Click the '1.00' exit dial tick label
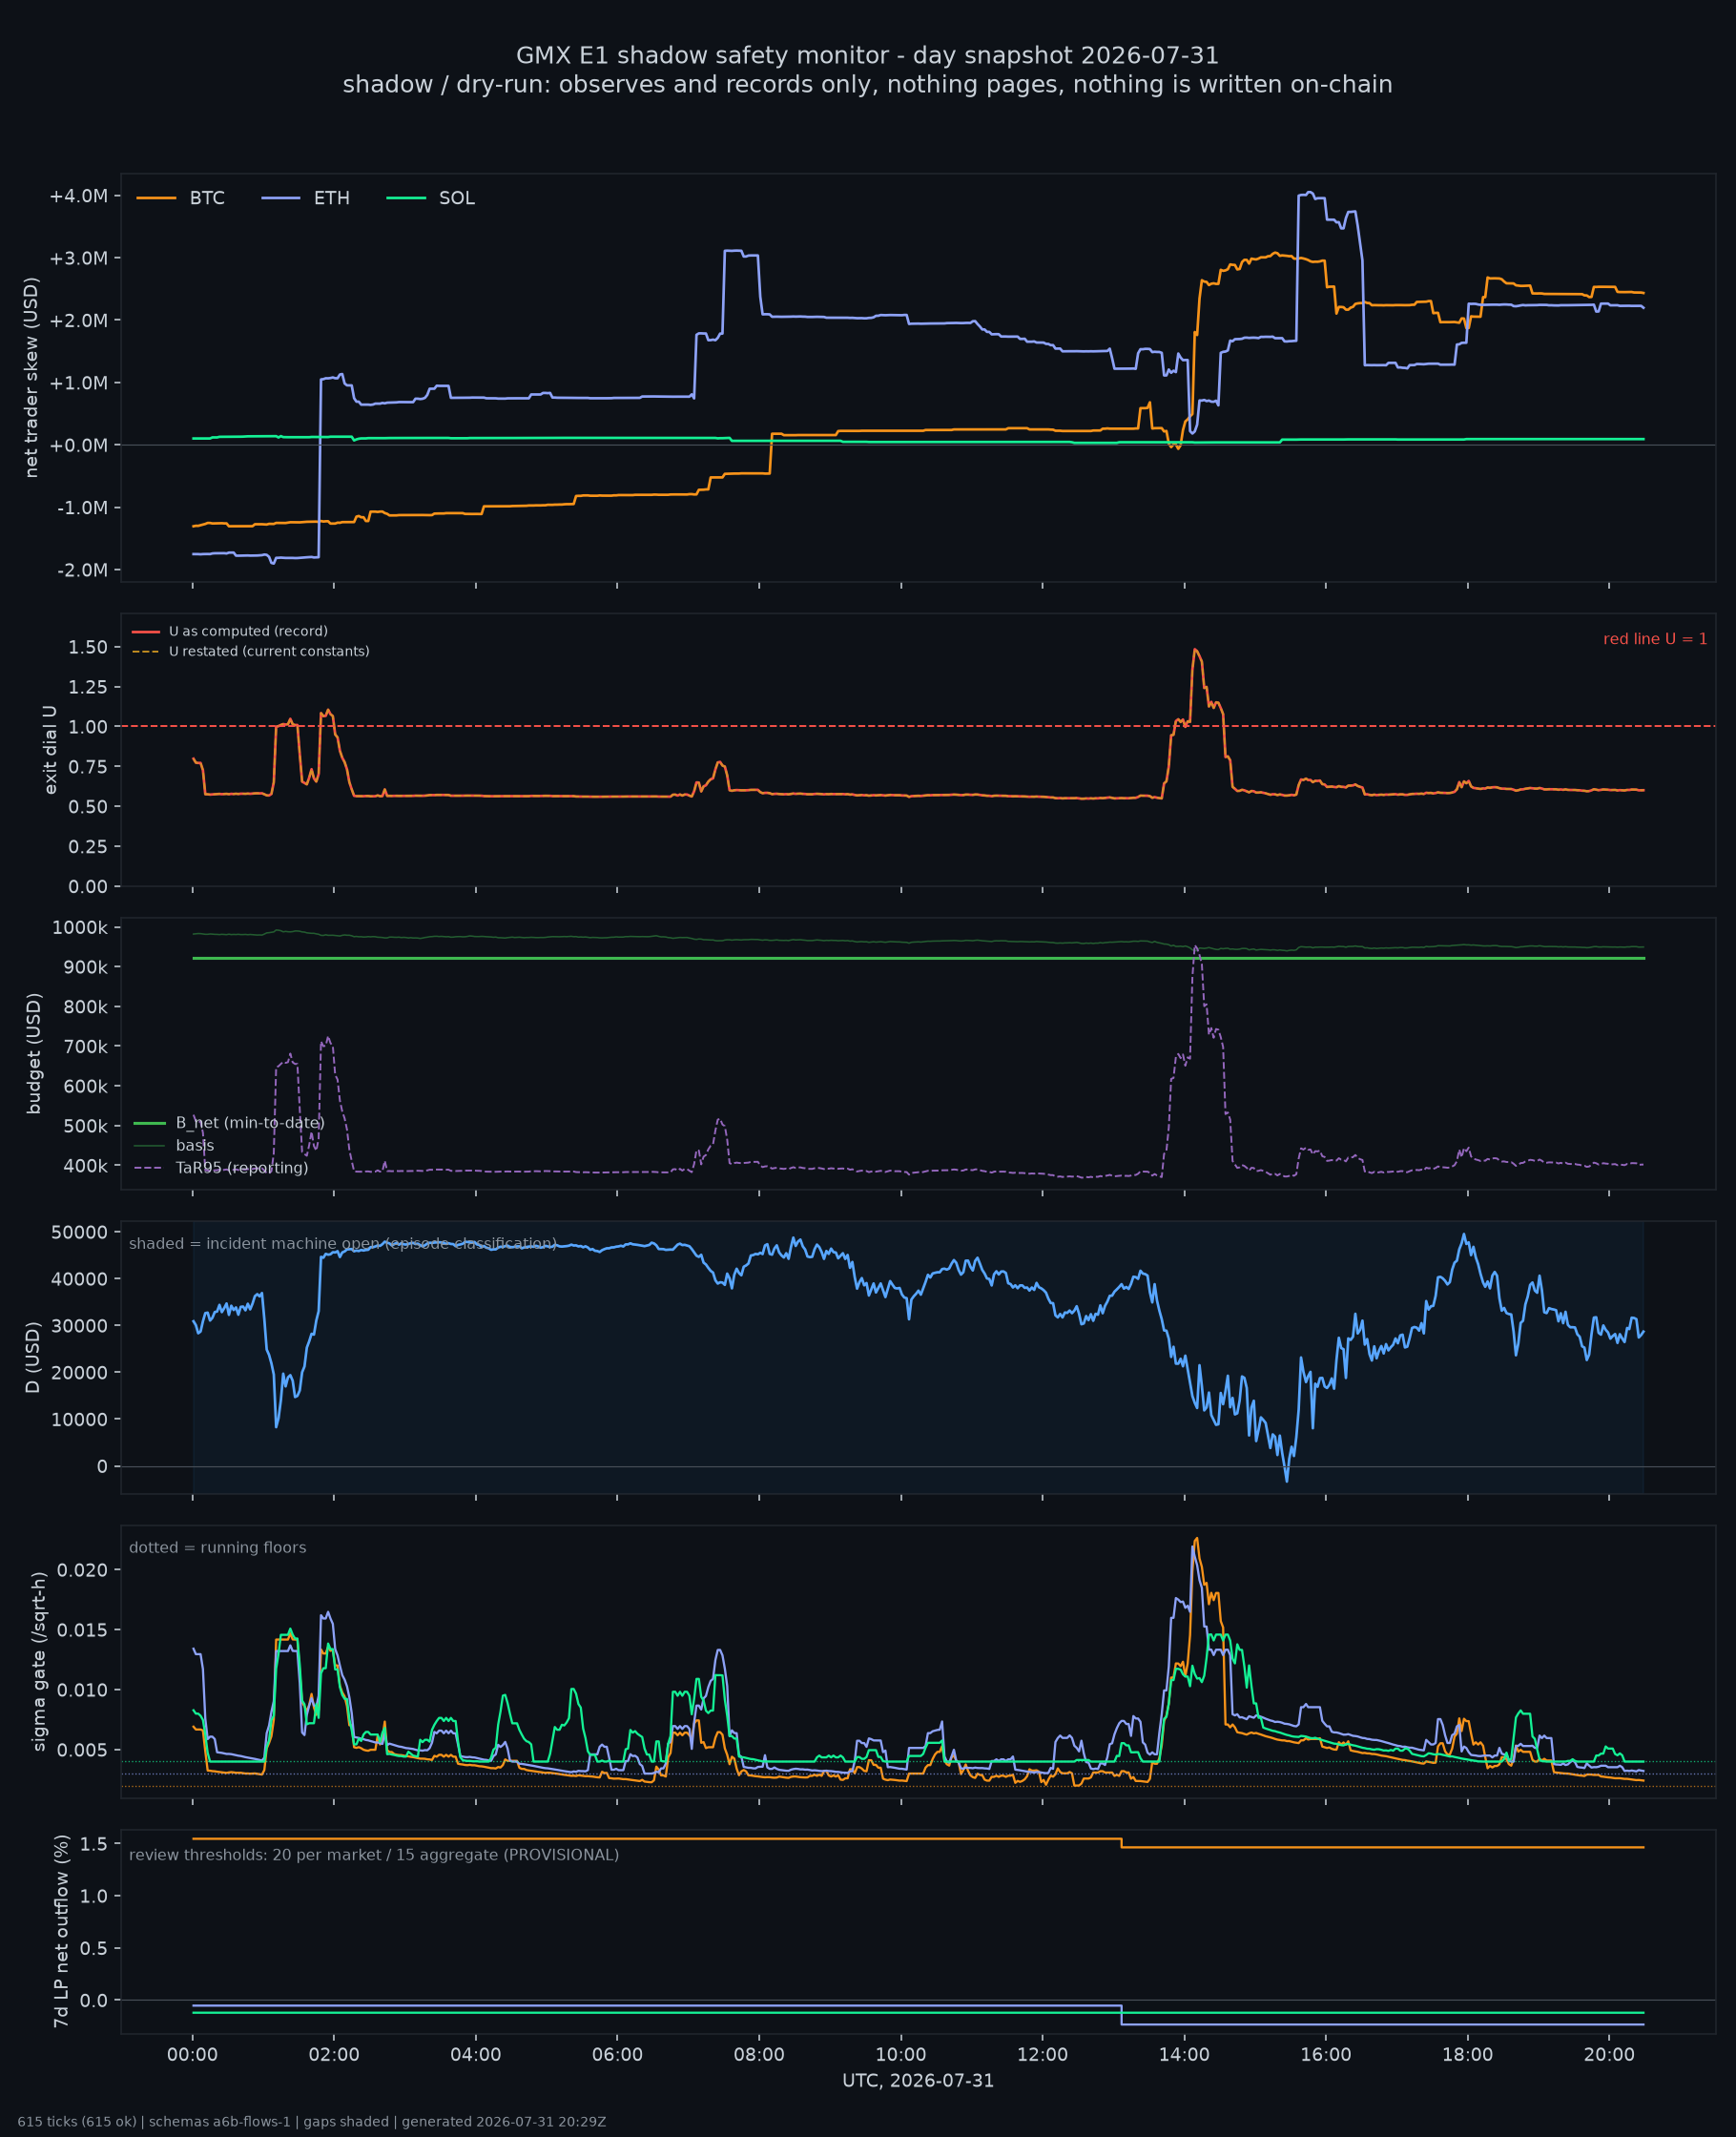 pos(88,727)
